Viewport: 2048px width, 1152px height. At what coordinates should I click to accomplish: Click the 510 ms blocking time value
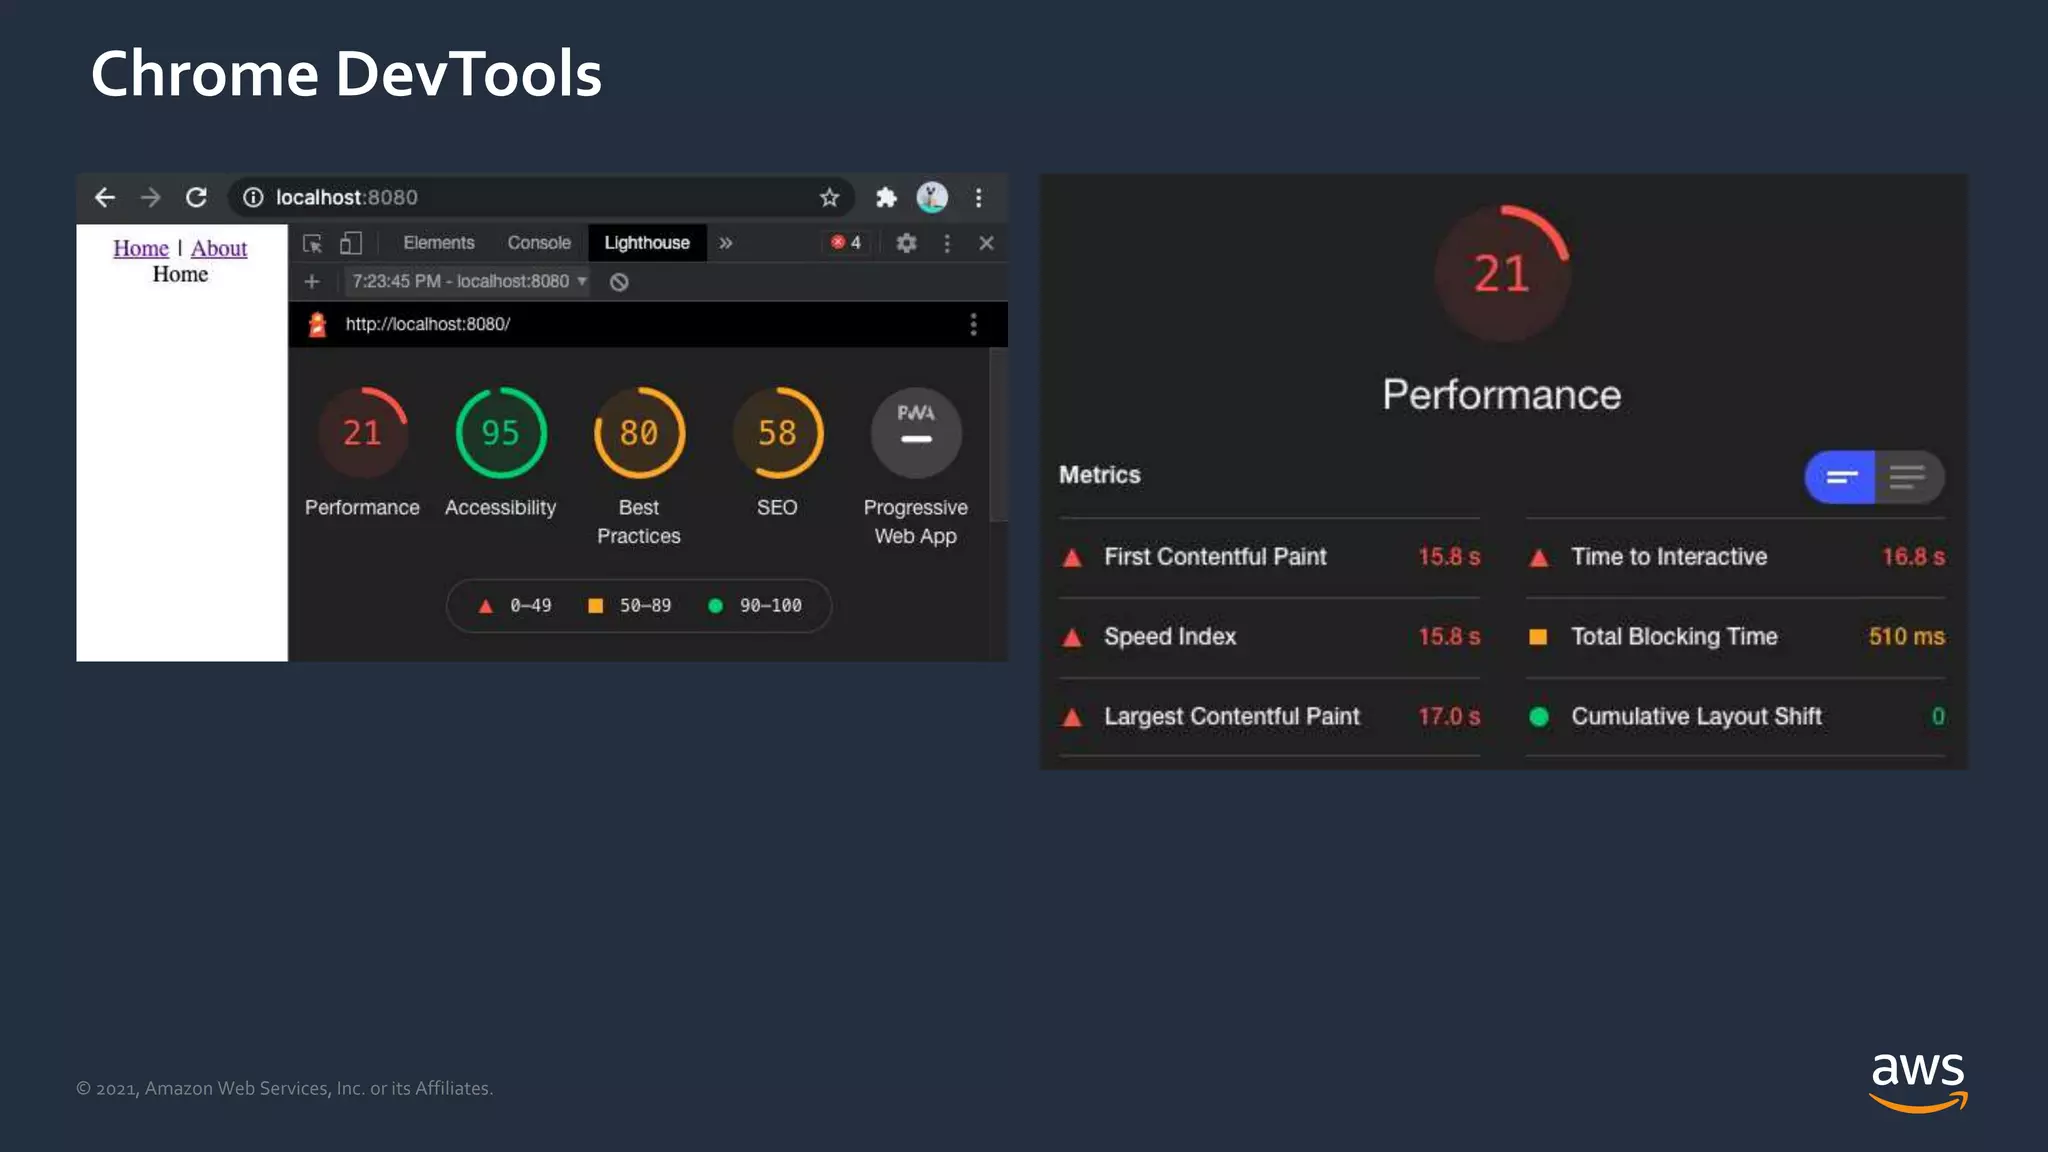coord(1907,637)
